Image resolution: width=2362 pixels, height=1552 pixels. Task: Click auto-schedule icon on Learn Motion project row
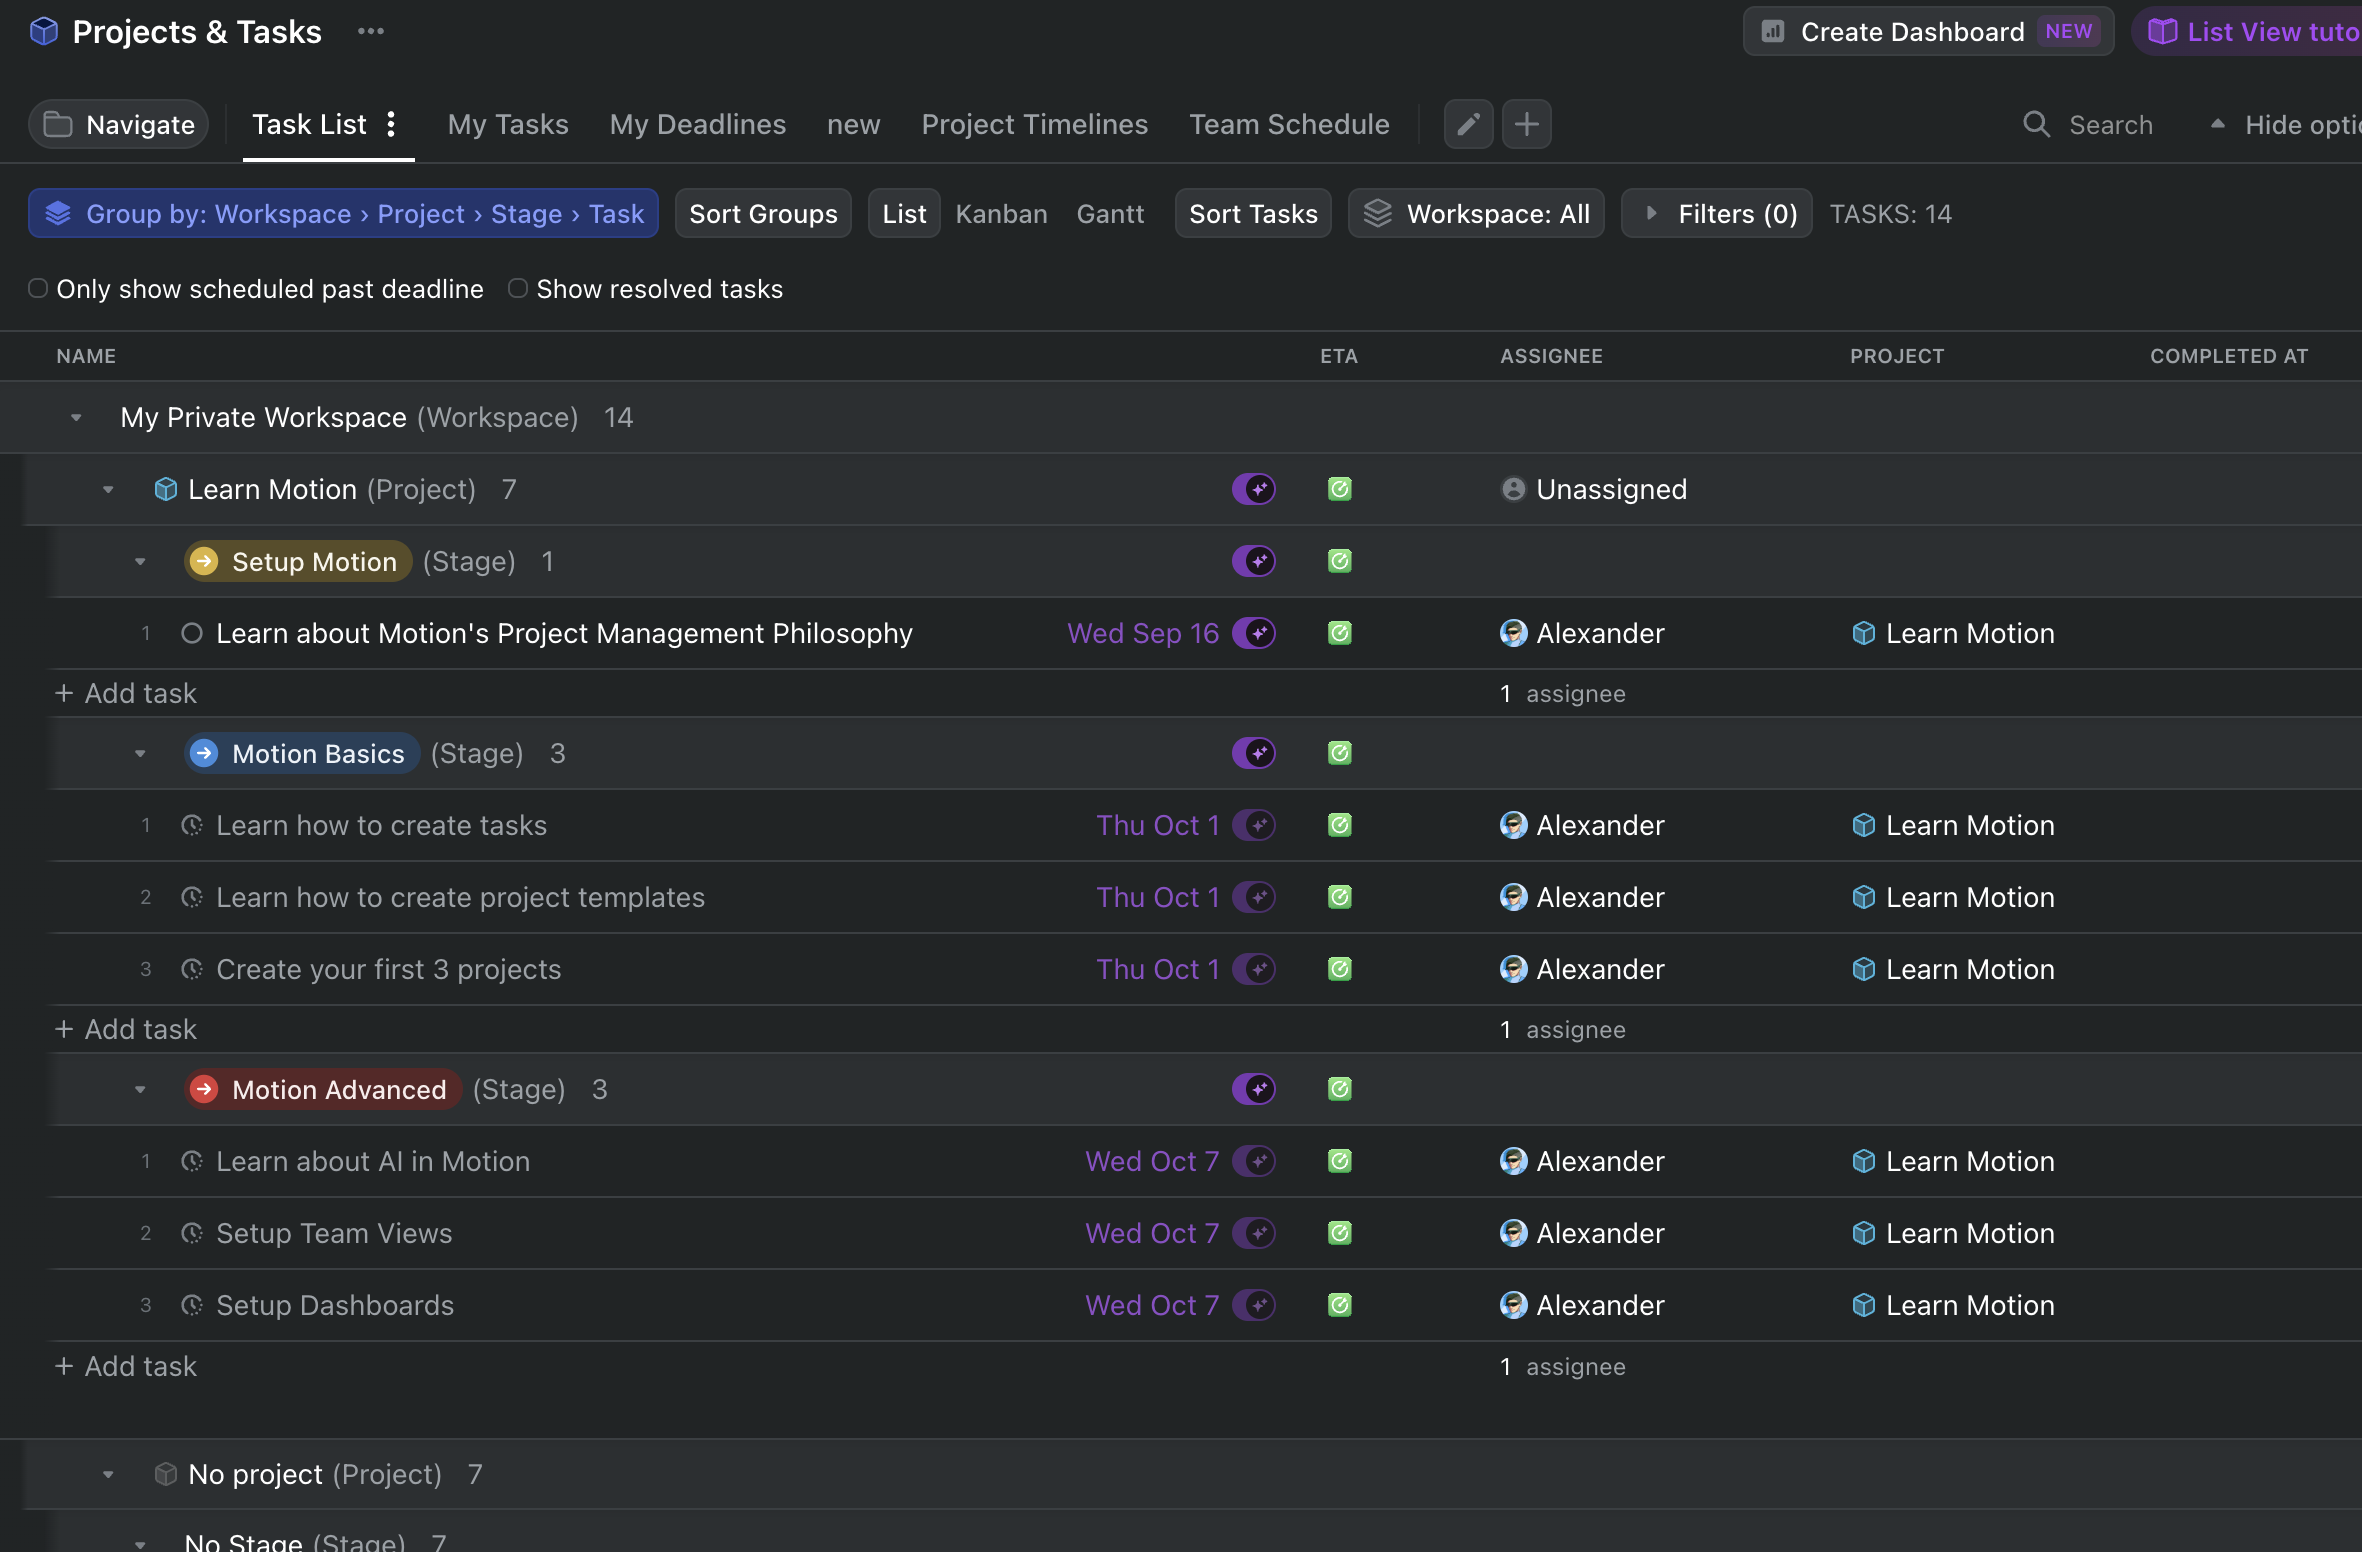point(1254,489)
